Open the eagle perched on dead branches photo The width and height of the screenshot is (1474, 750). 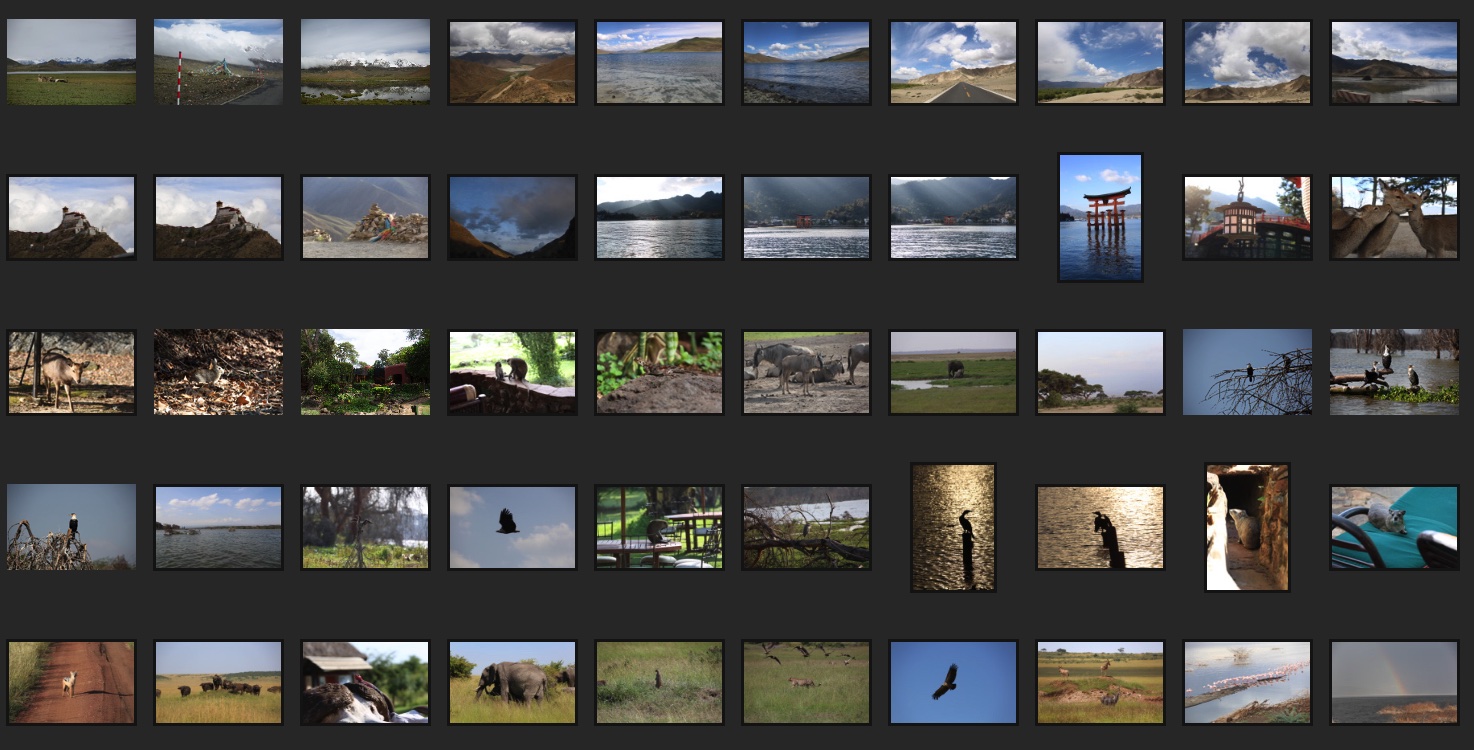(71, 527)
